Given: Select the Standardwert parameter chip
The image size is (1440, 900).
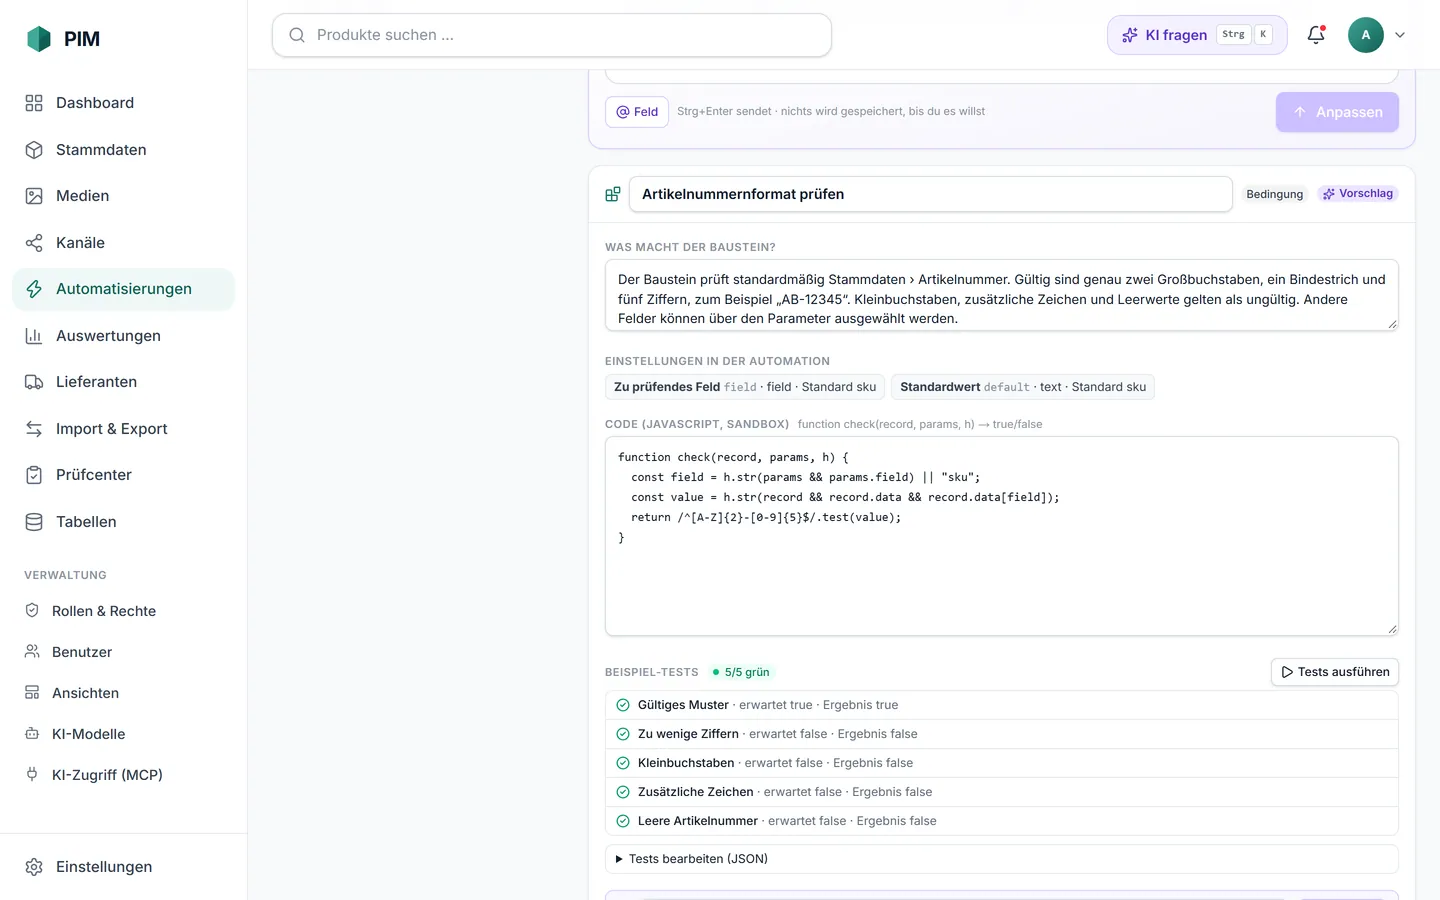Looking at the screenshot, I should tap(1023, 387).
